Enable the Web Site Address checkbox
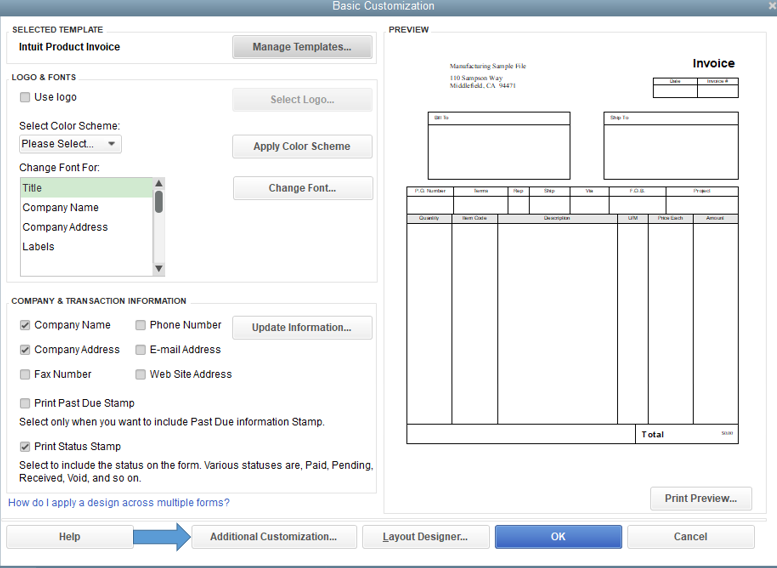Viewport: 777px width, 568px height. coord(141,374)
